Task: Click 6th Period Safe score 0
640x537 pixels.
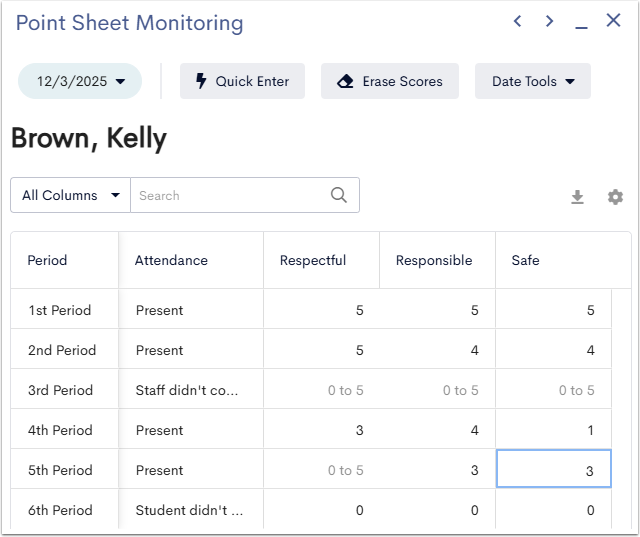Action: (x=553, y=510)
